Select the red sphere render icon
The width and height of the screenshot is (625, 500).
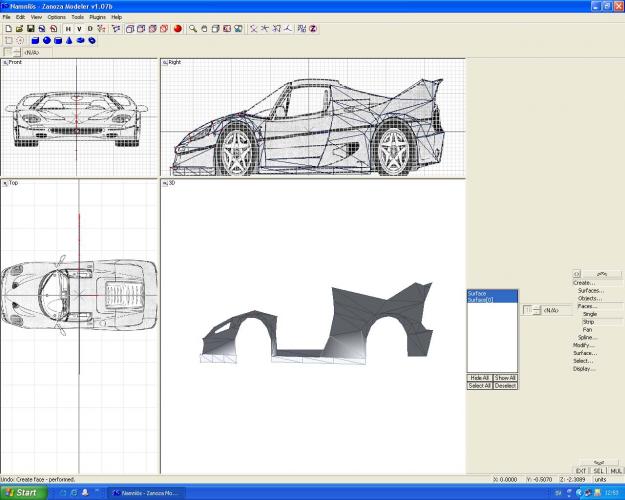tap(178, 29)
